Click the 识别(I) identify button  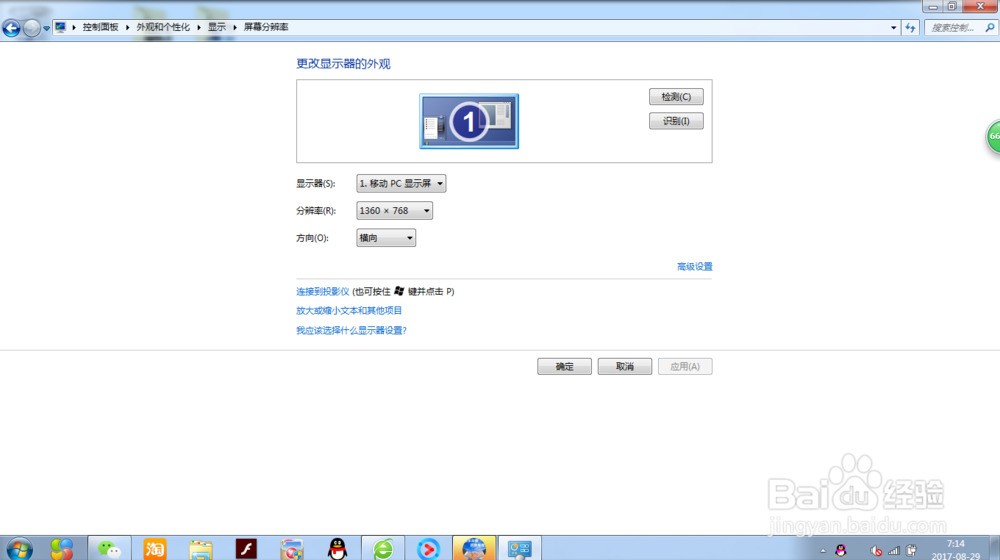[x=676, y=121]
